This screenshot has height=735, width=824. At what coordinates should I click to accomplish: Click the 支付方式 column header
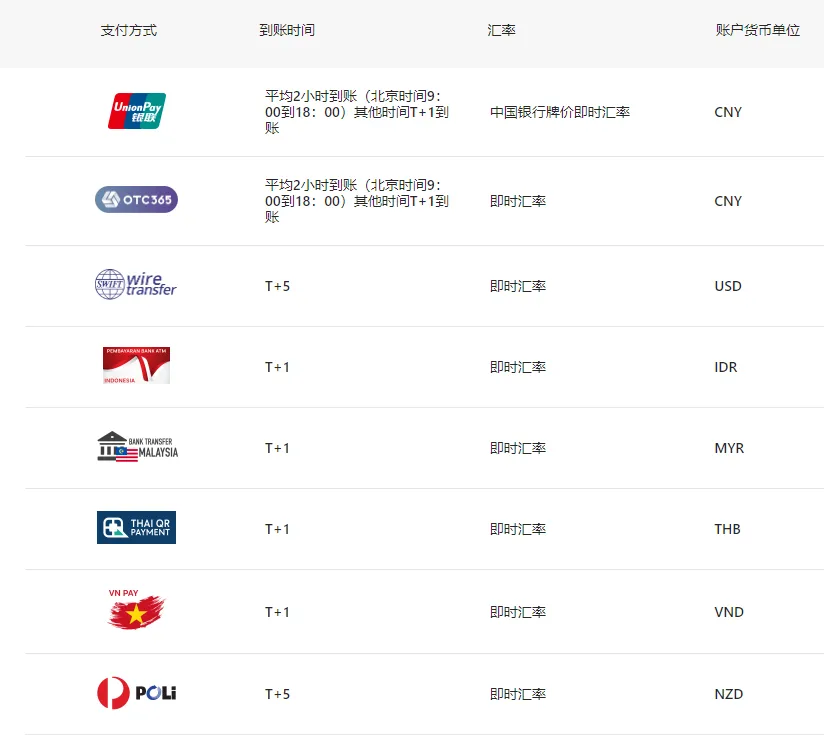[x=129, y=30]
